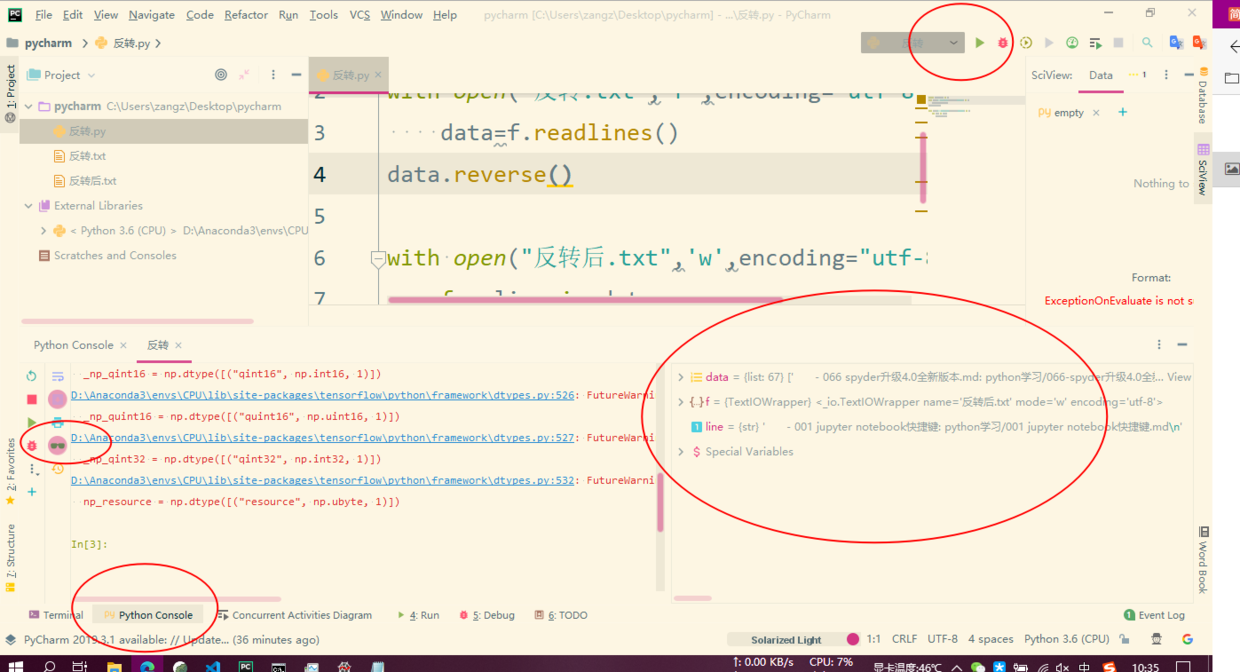
Task: Open Concurrent Activities Diagram window
Action: [294, 615]
